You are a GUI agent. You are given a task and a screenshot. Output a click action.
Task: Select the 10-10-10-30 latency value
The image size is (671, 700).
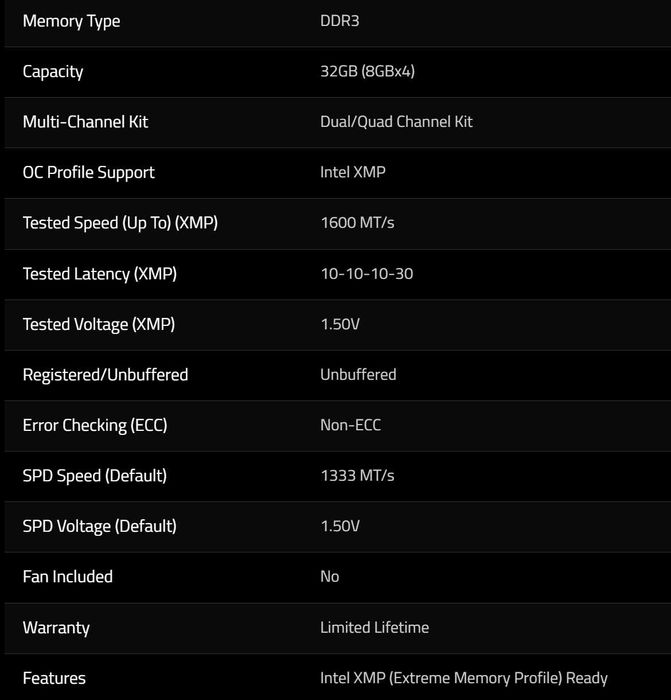click(366, 273)
